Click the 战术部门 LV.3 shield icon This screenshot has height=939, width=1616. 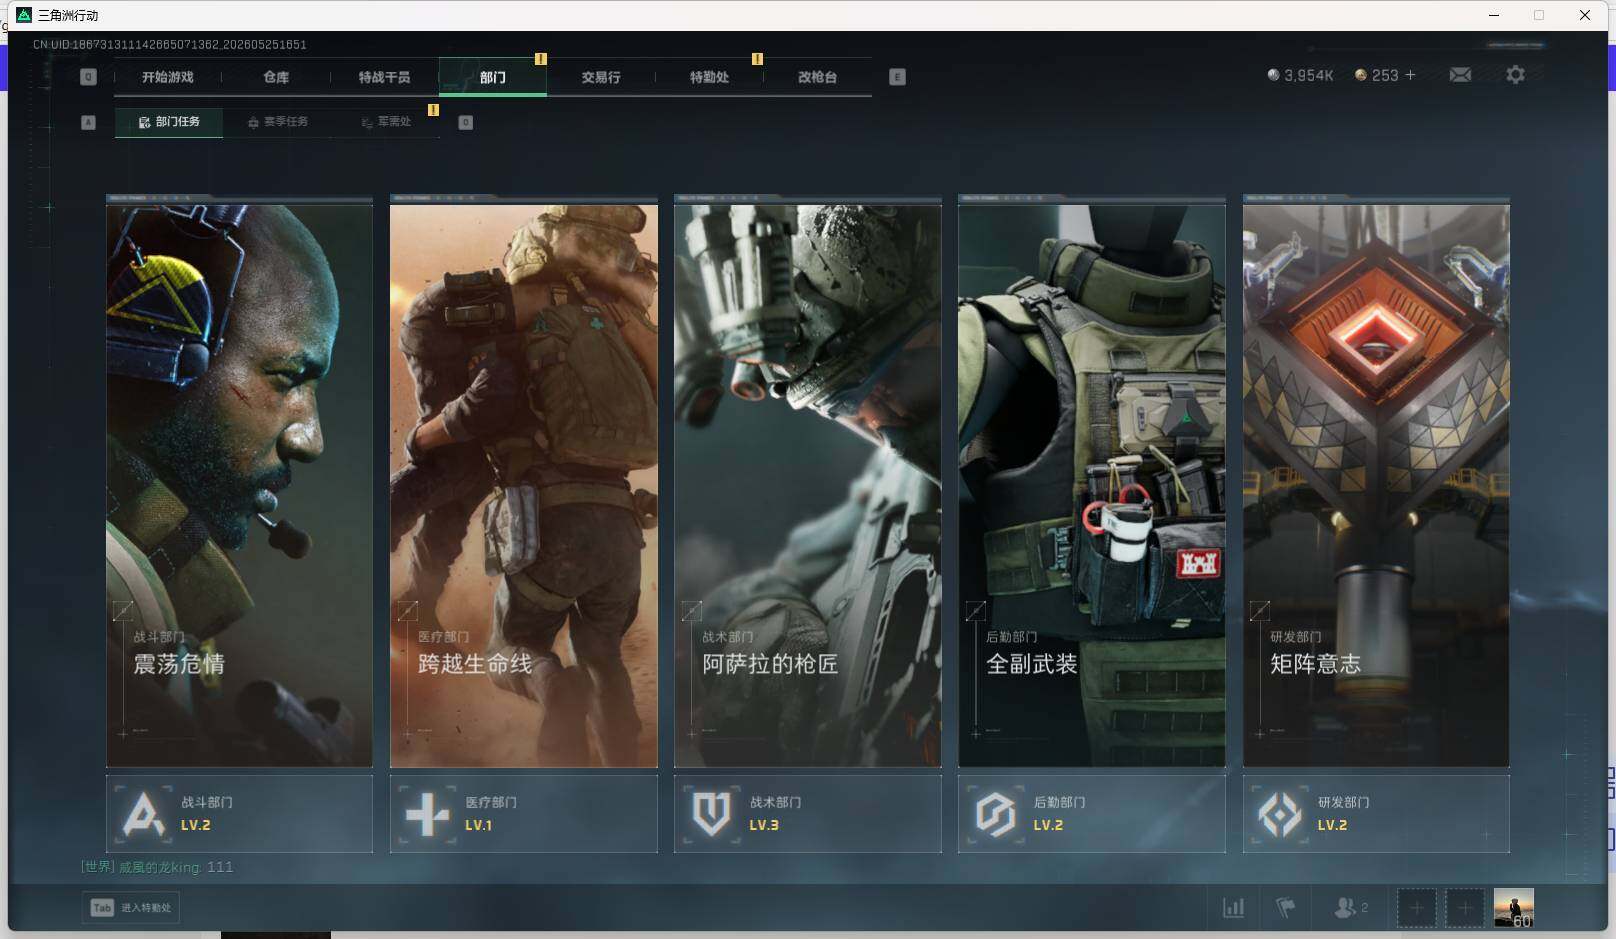point(711,813)
